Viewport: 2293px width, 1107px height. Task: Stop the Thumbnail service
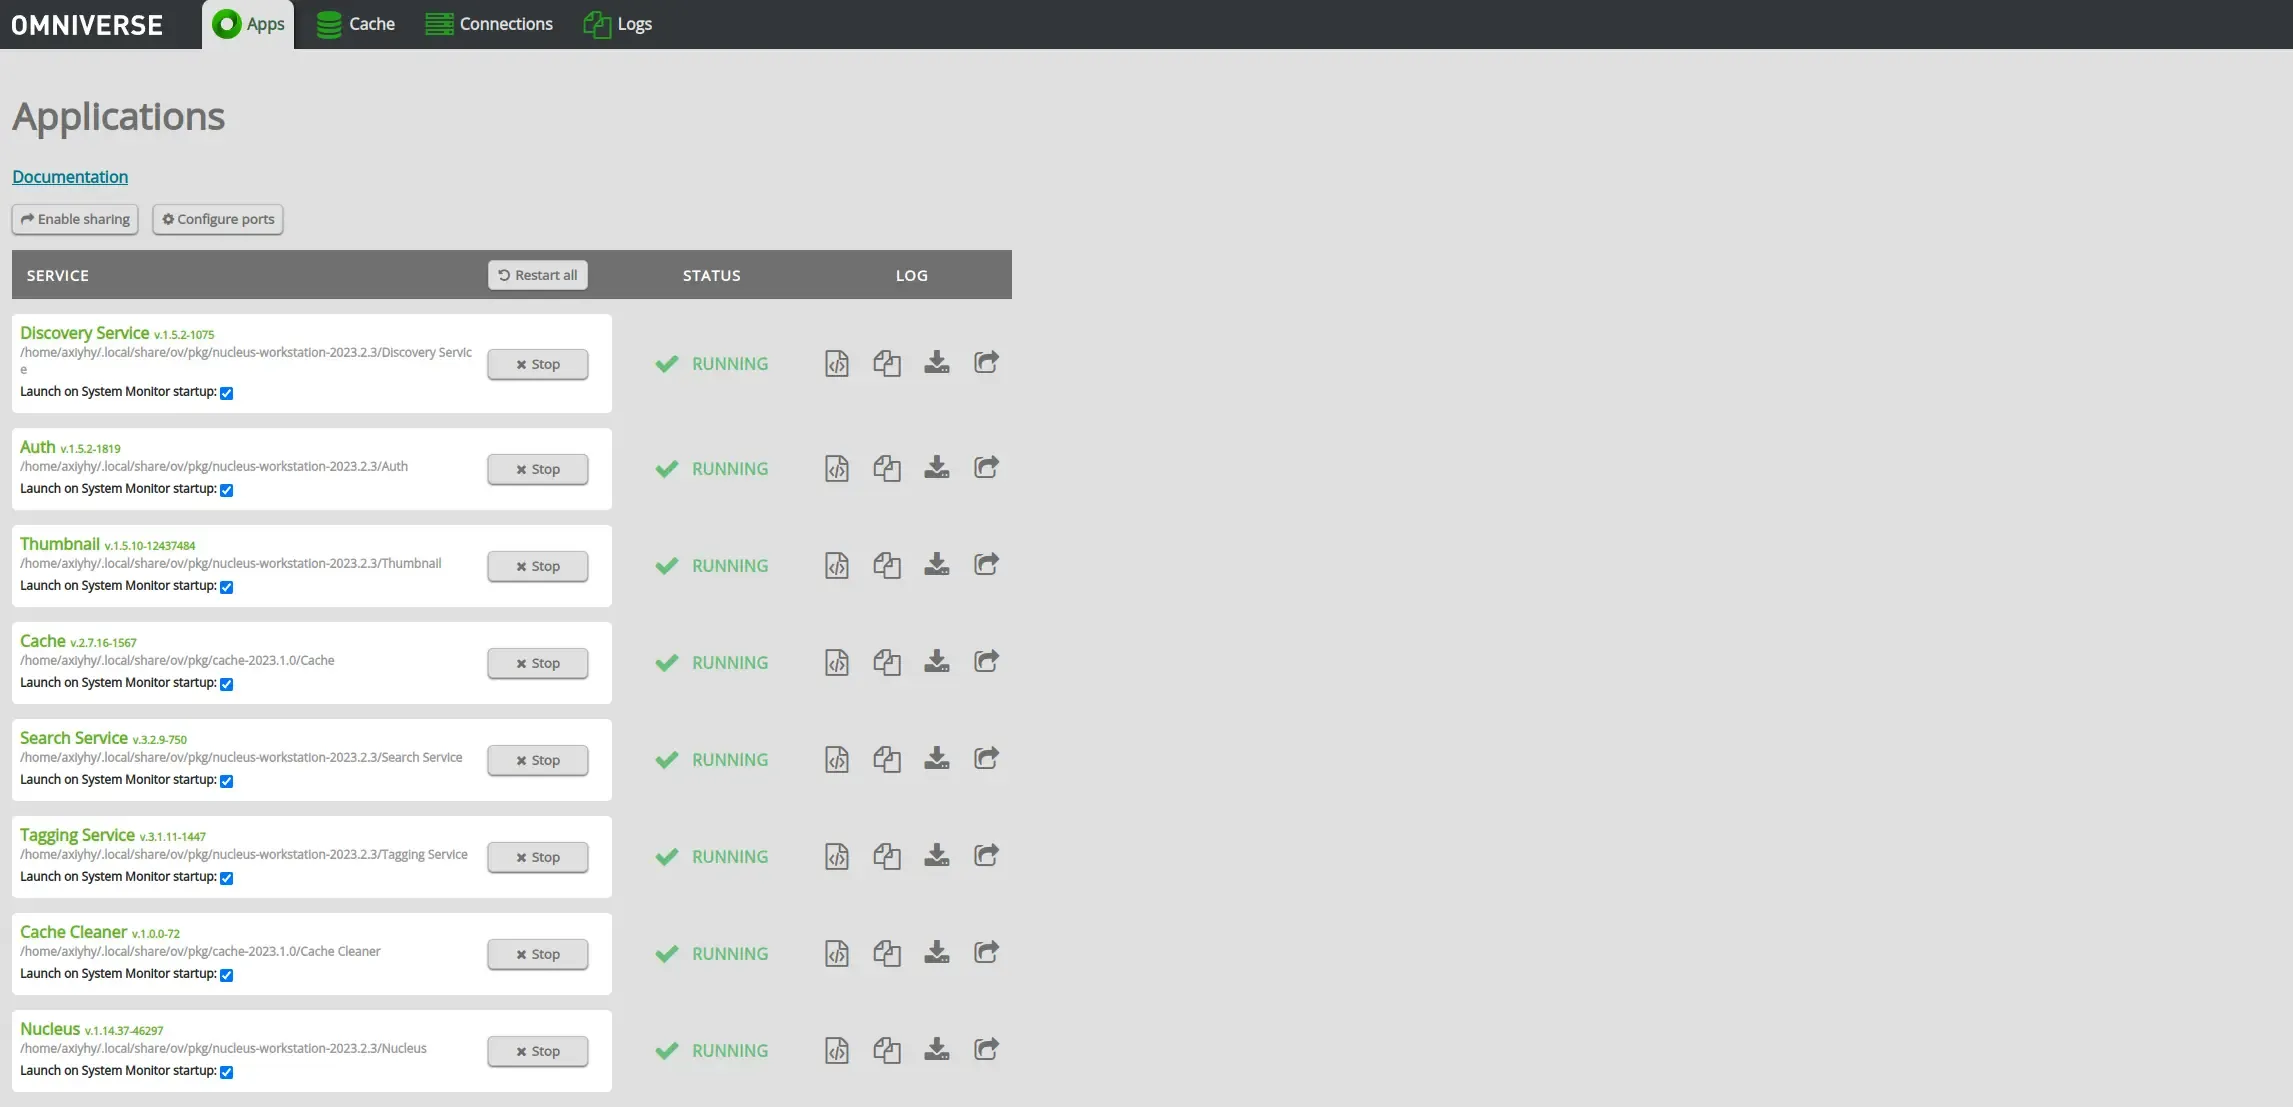click(538, 566)
